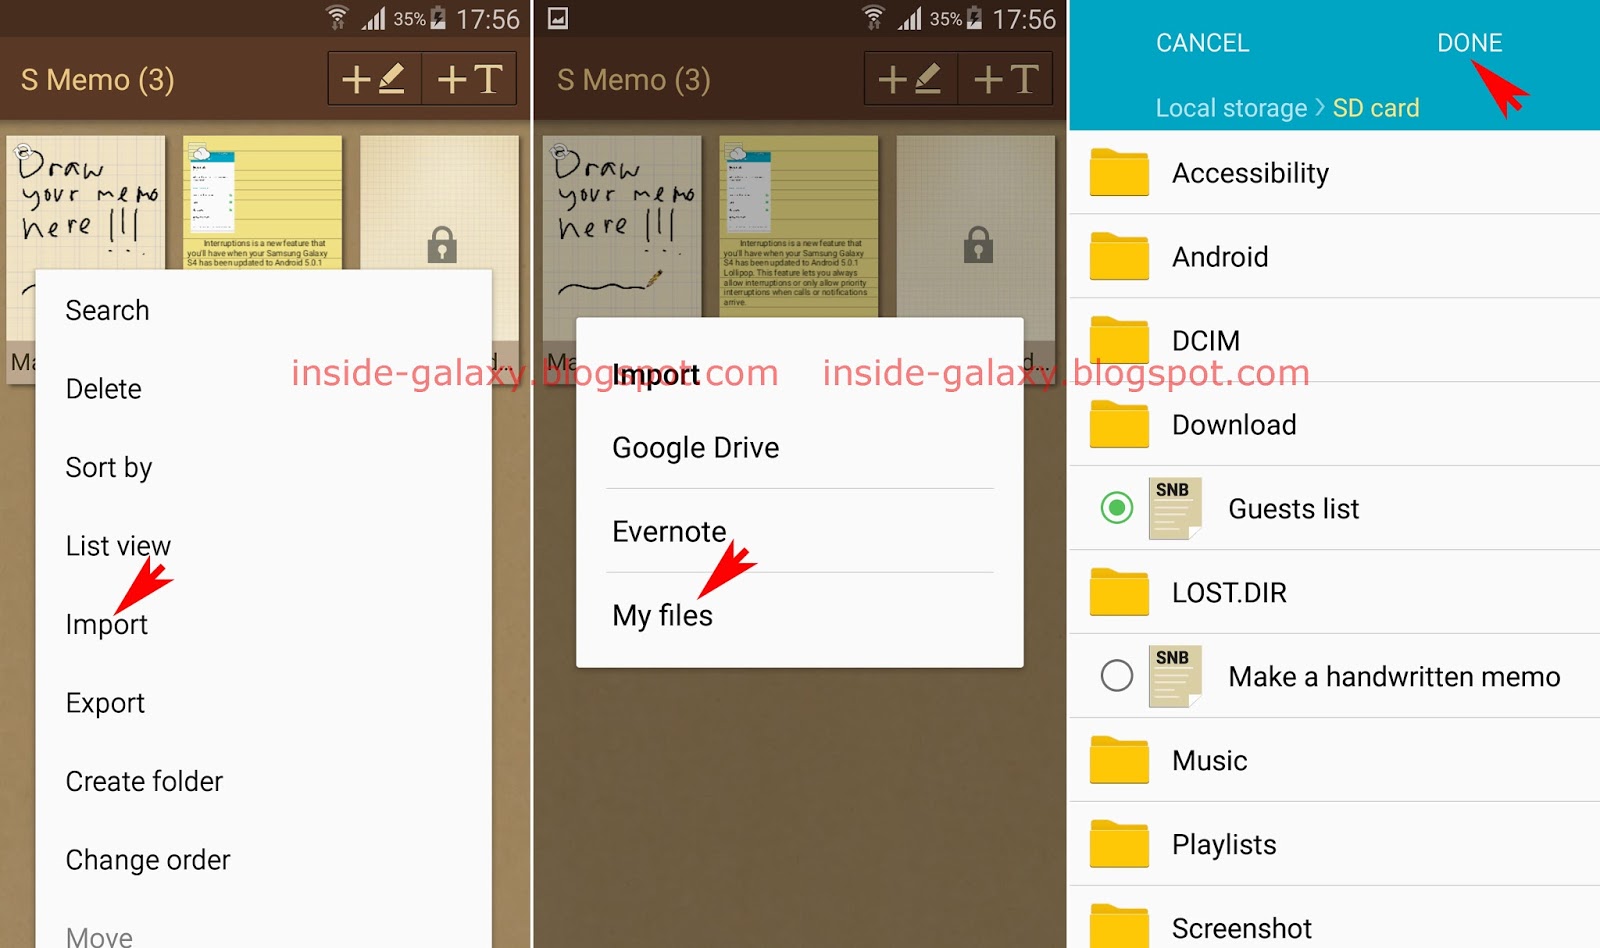Import from Google Drive

[x=800, y=447]
